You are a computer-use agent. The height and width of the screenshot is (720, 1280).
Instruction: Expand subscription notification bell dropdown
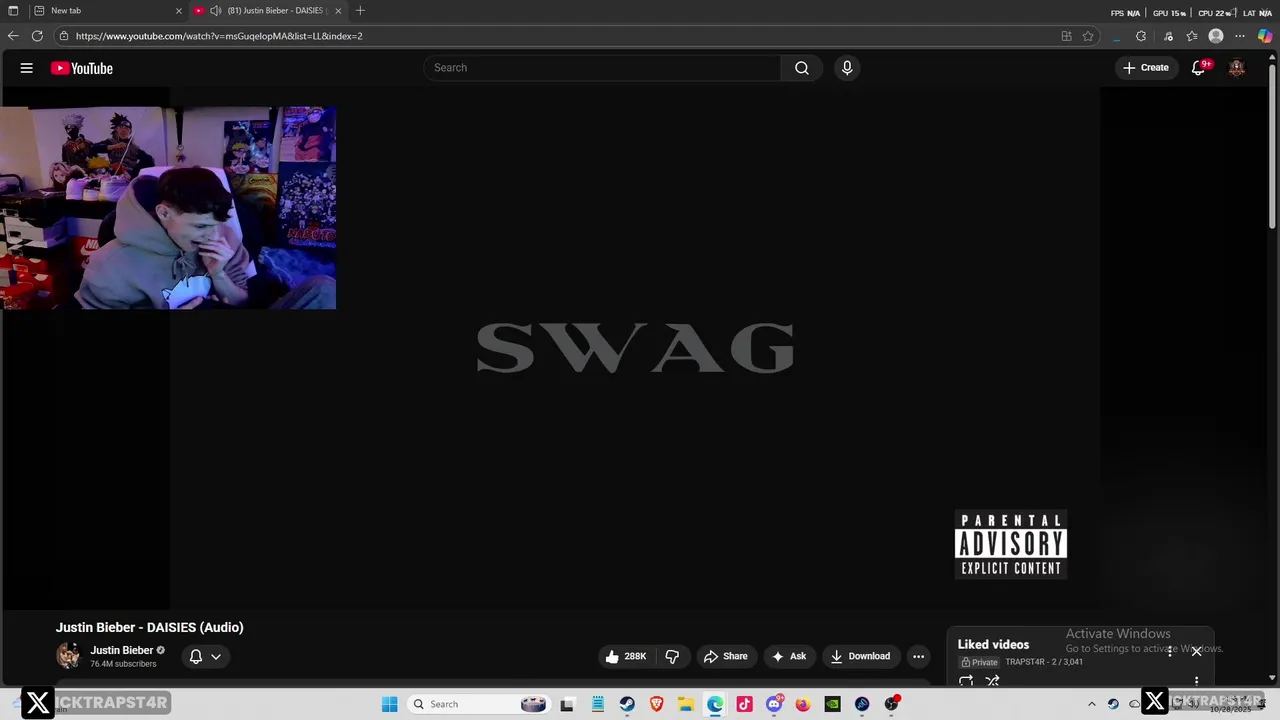pos(204,657)
